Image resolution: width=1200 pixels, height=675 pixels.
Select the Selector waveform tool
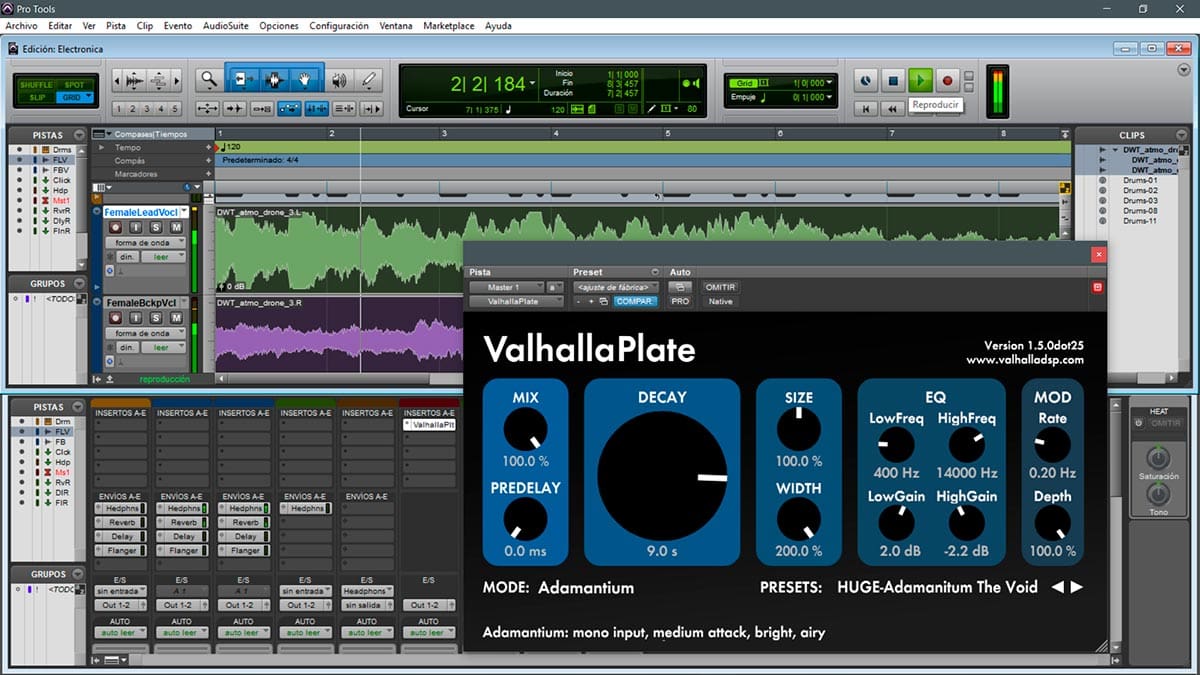click(275, 80)
